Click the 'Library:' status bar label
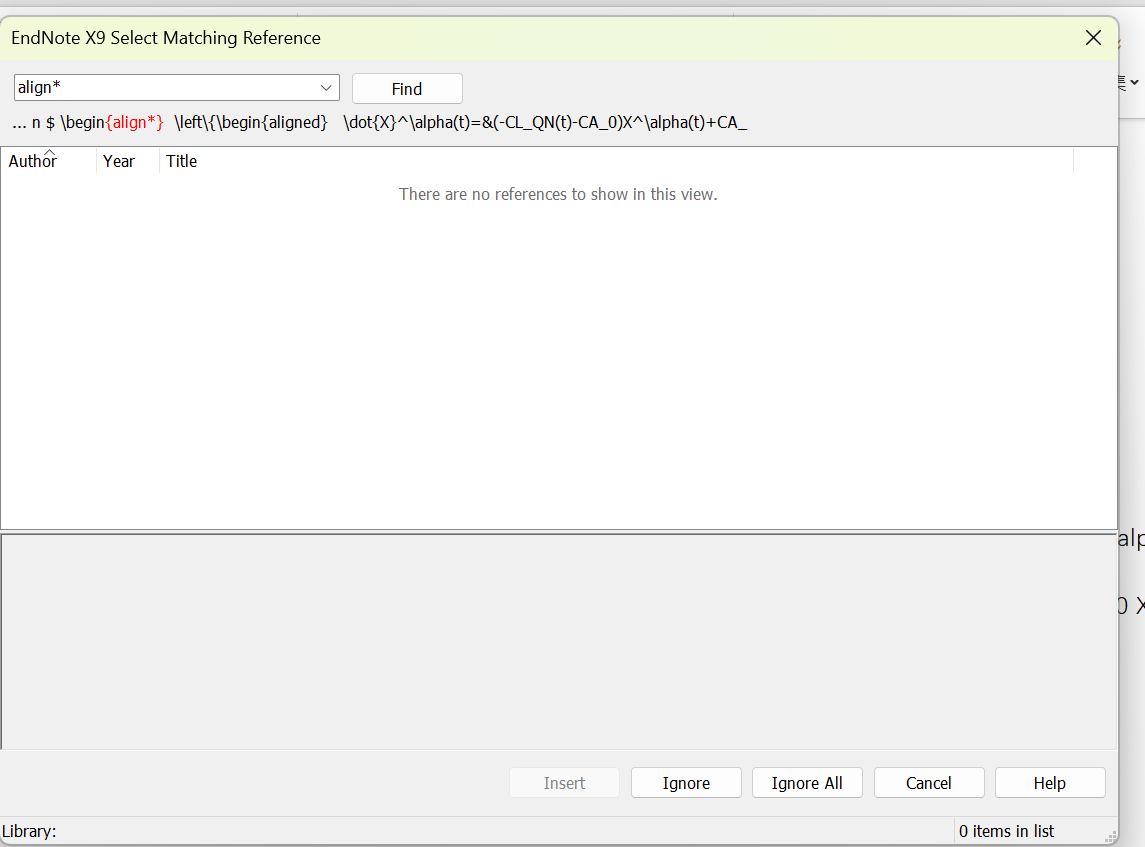 [x=29, y=831]
